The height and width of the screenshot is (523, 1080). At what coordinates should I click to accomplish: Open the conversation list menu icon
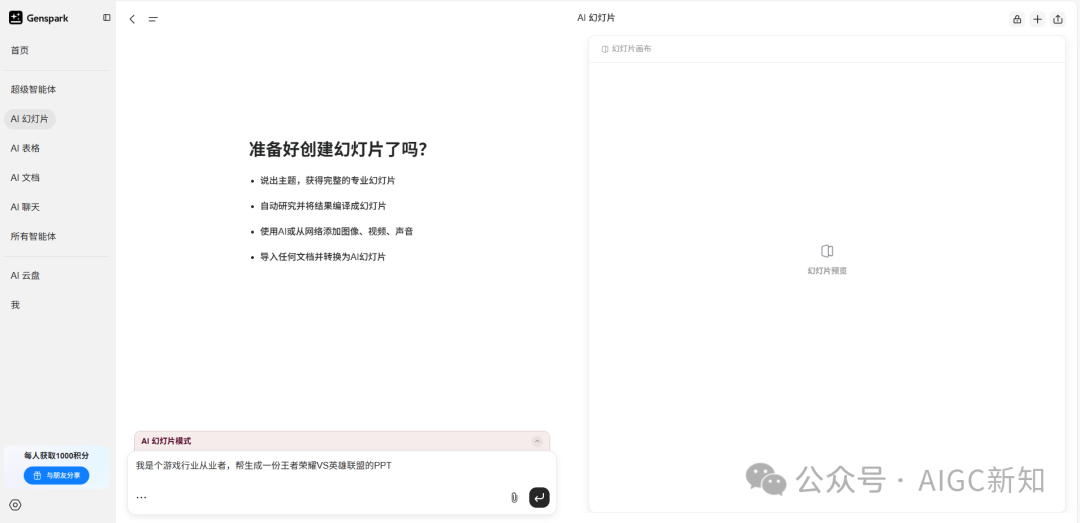153,19
